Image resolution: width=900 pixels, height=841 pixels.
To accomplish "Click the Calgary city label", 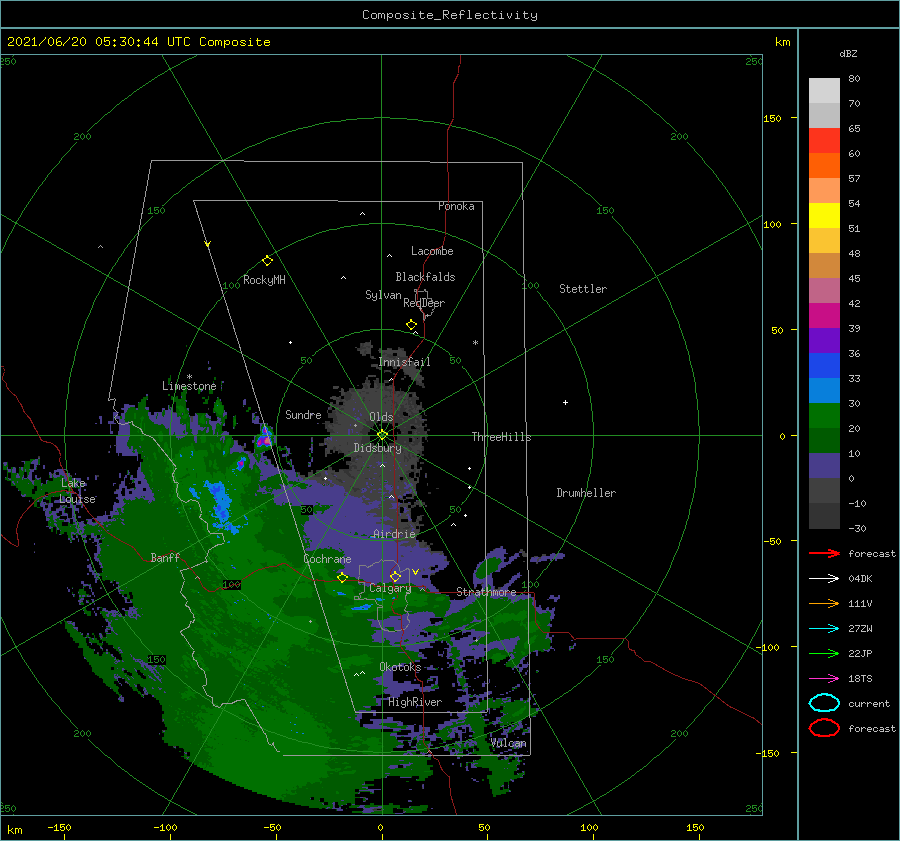I will (x=390, y=588).
